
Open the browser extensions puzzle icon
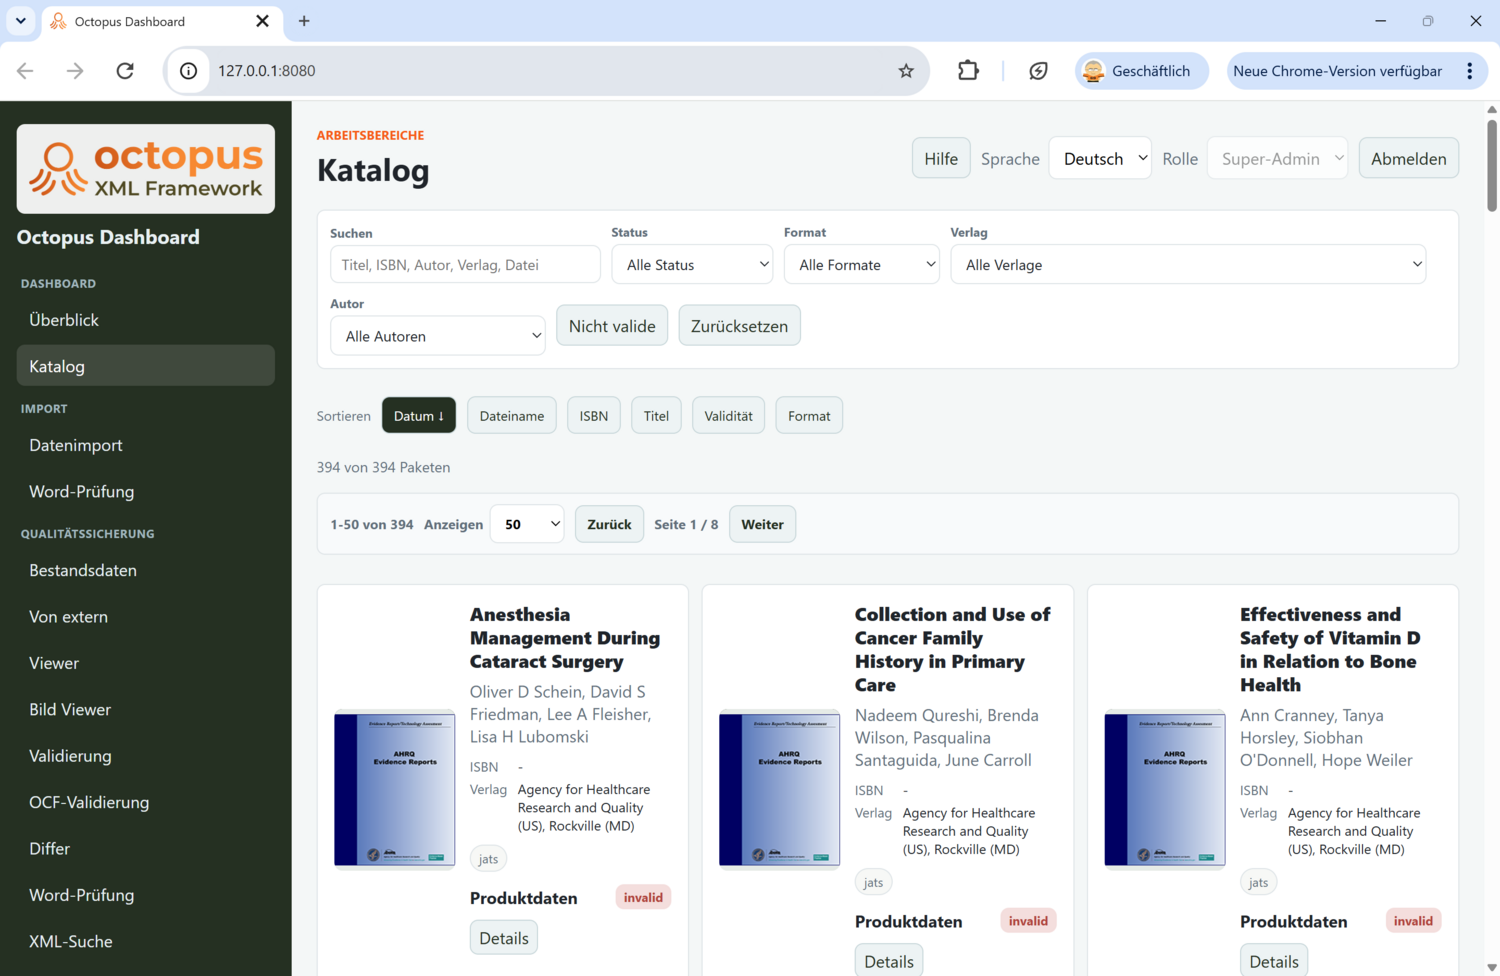click(968, 71)
